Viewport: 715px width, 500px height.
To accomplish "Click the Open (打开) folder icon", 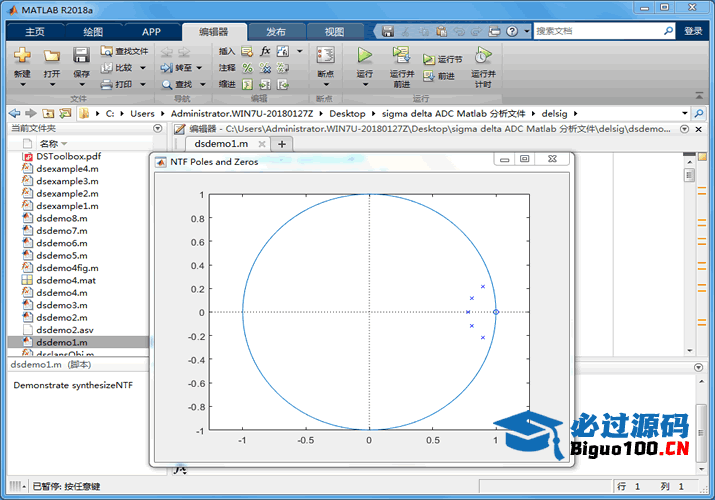I will pyautogui.click(x=52, y=56).
